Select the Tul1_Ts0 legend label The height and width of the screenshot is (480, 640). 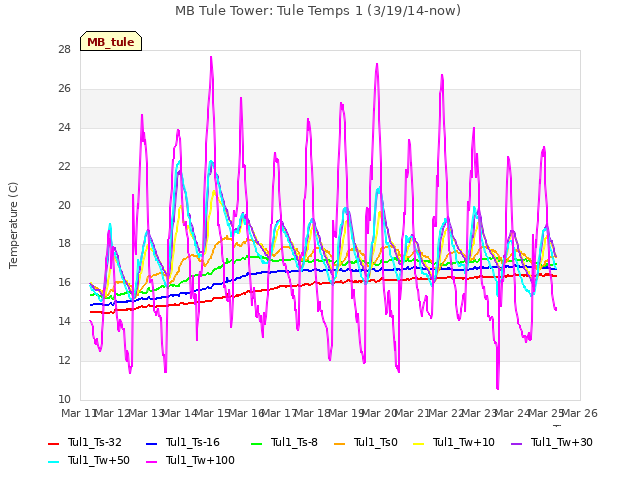[376, 442]
